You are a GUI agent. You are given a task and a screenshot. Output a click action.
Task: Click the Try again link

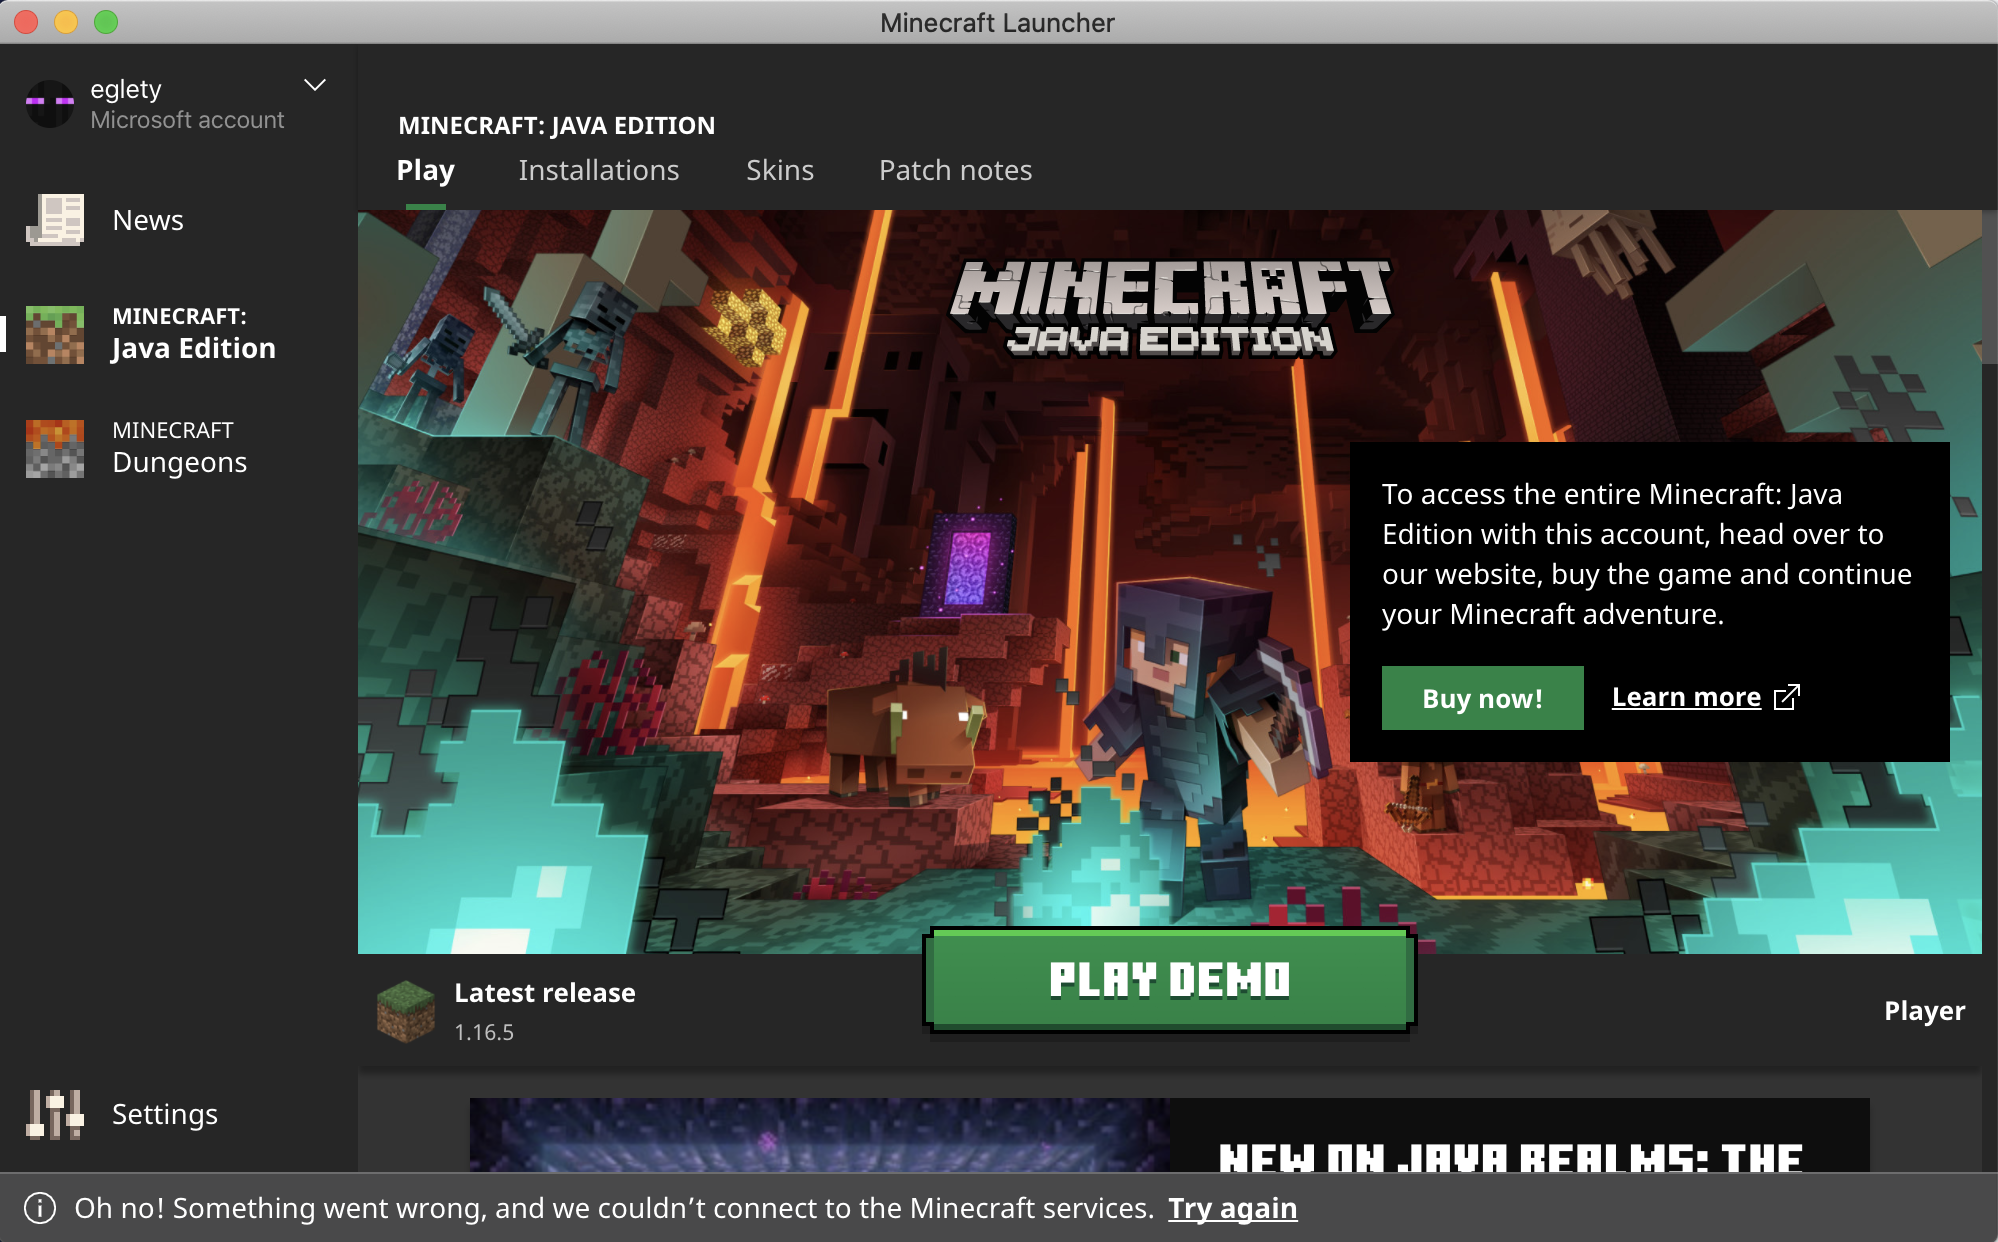tap(1232, 1208)
